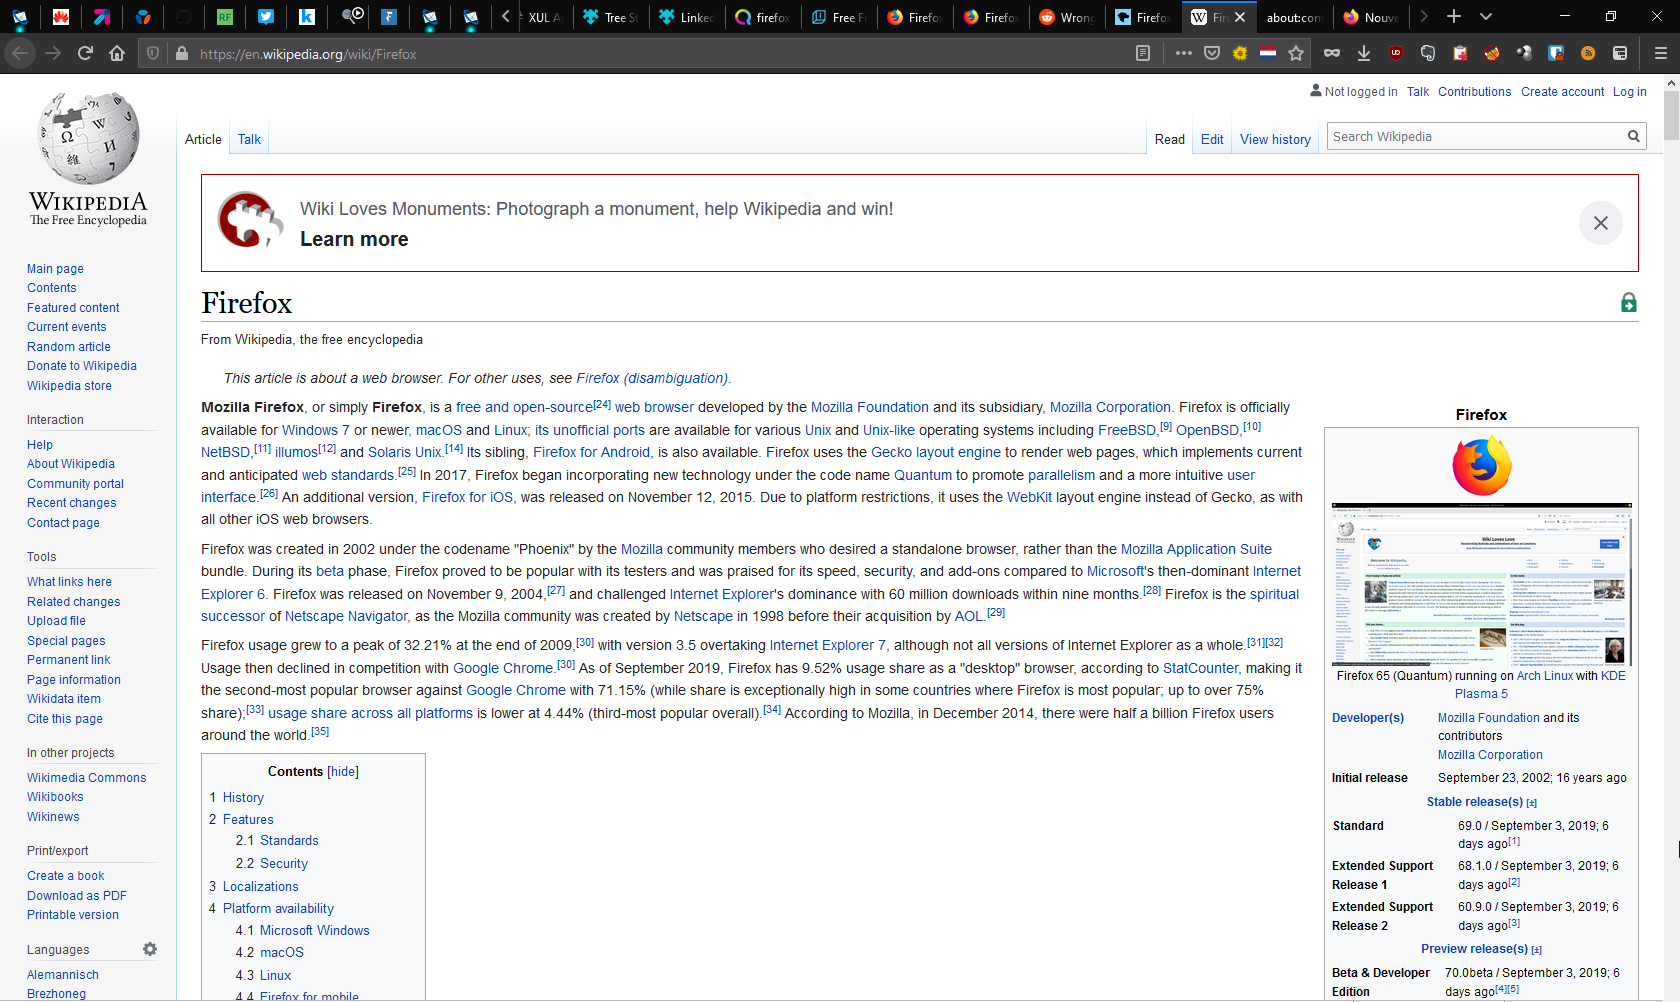Open the Wiki Loves Monuments logo

point(250,220)
